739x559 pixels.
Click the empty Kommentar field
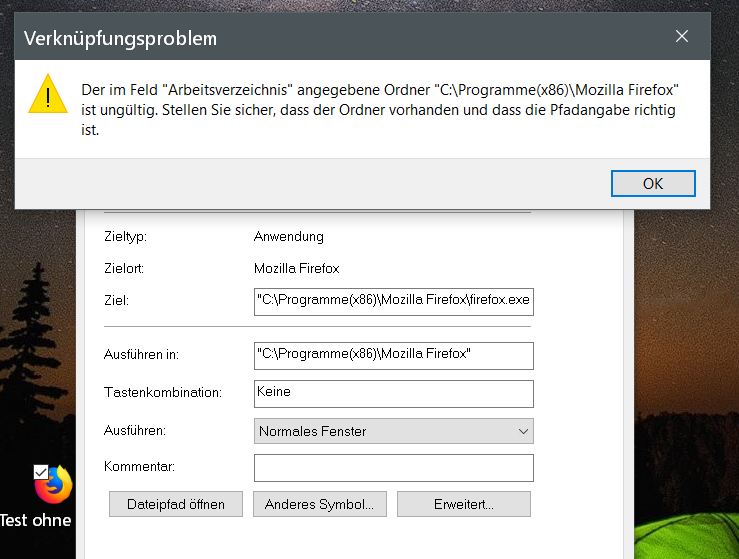394,468
